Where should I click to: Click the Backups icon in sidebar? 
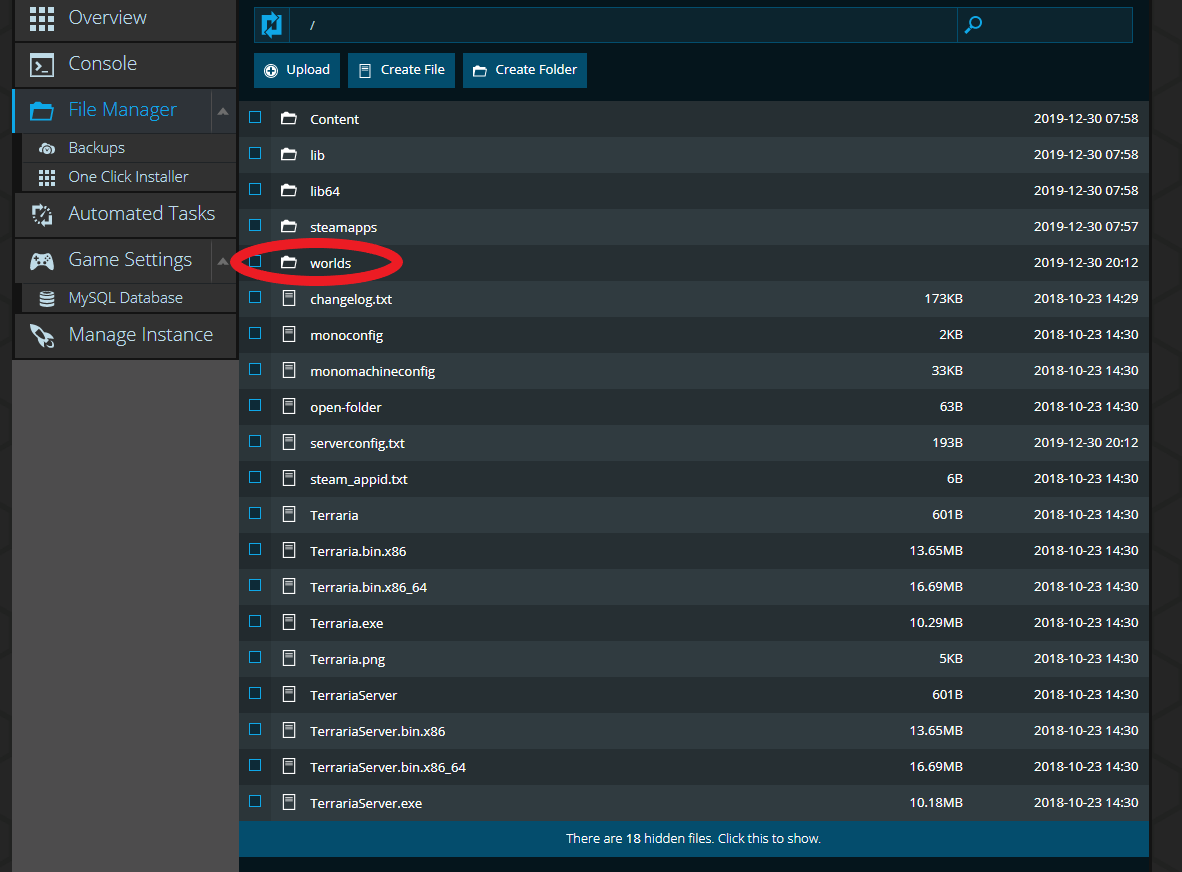coord(47,148)
